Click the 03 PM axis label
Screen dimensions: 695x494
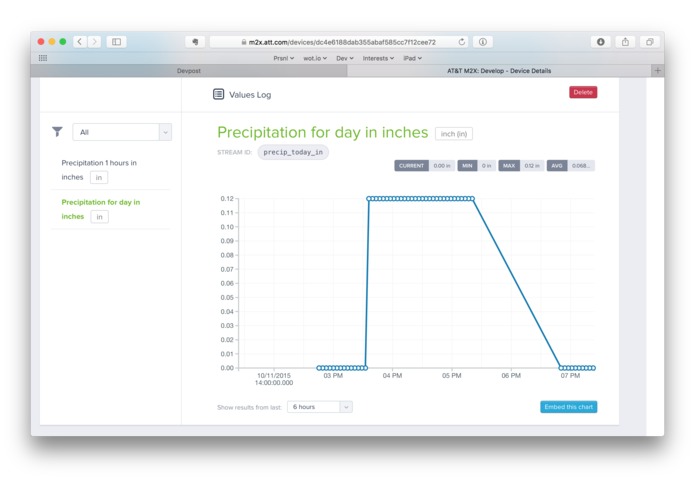point(333,376)
